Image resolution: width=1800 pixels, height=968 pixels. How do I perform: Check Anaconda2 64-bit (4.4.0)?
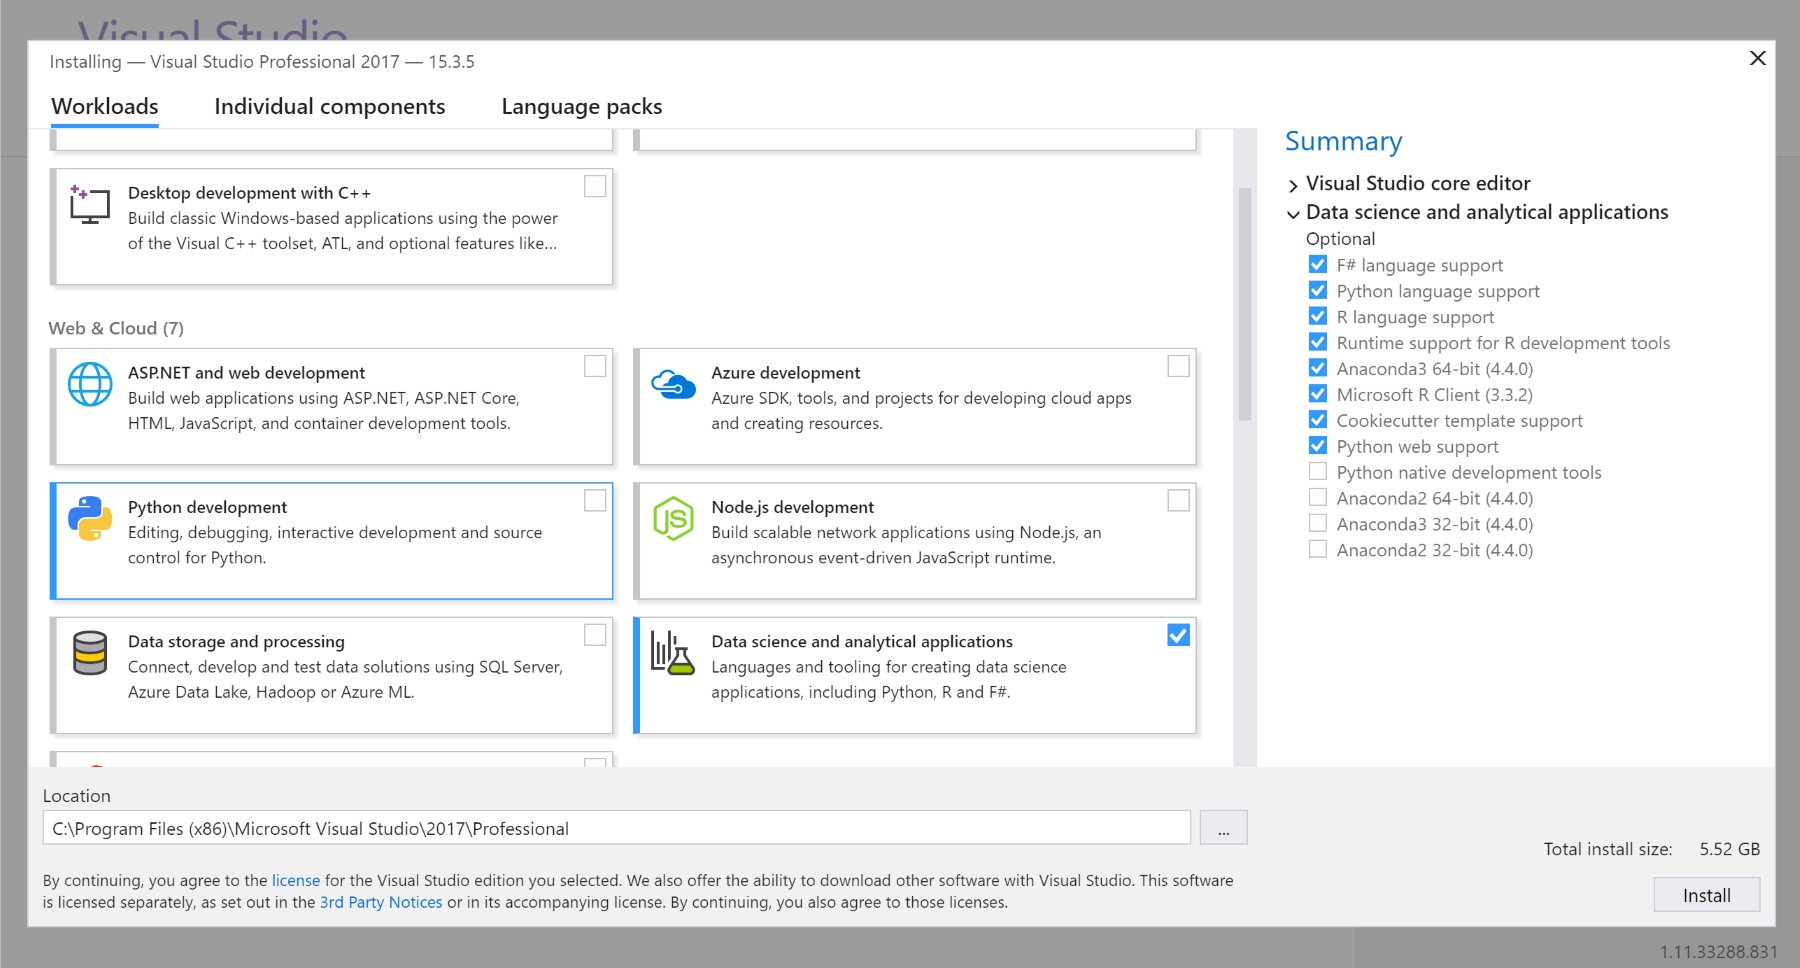[1318, 497]
